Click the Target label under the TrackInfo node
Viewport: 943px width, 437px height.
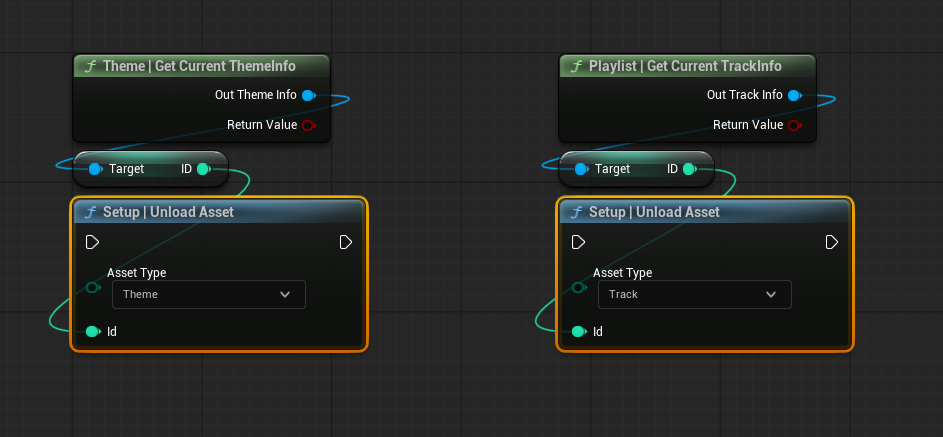click(x=612, y=169)
